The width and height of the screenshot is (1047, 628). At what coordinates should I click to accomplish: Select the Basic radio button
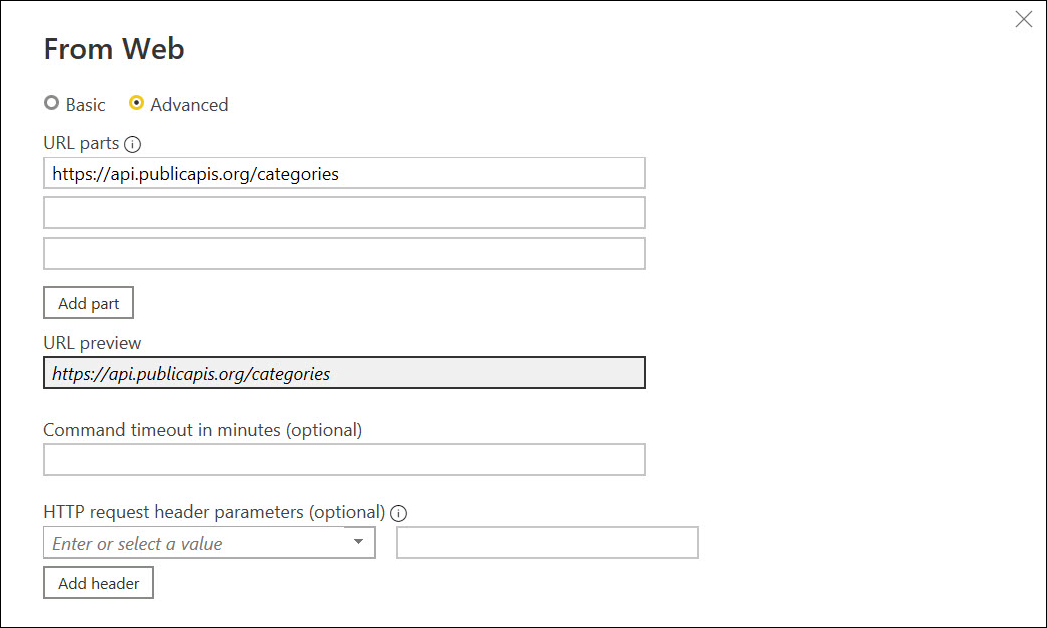pos(52,103)
